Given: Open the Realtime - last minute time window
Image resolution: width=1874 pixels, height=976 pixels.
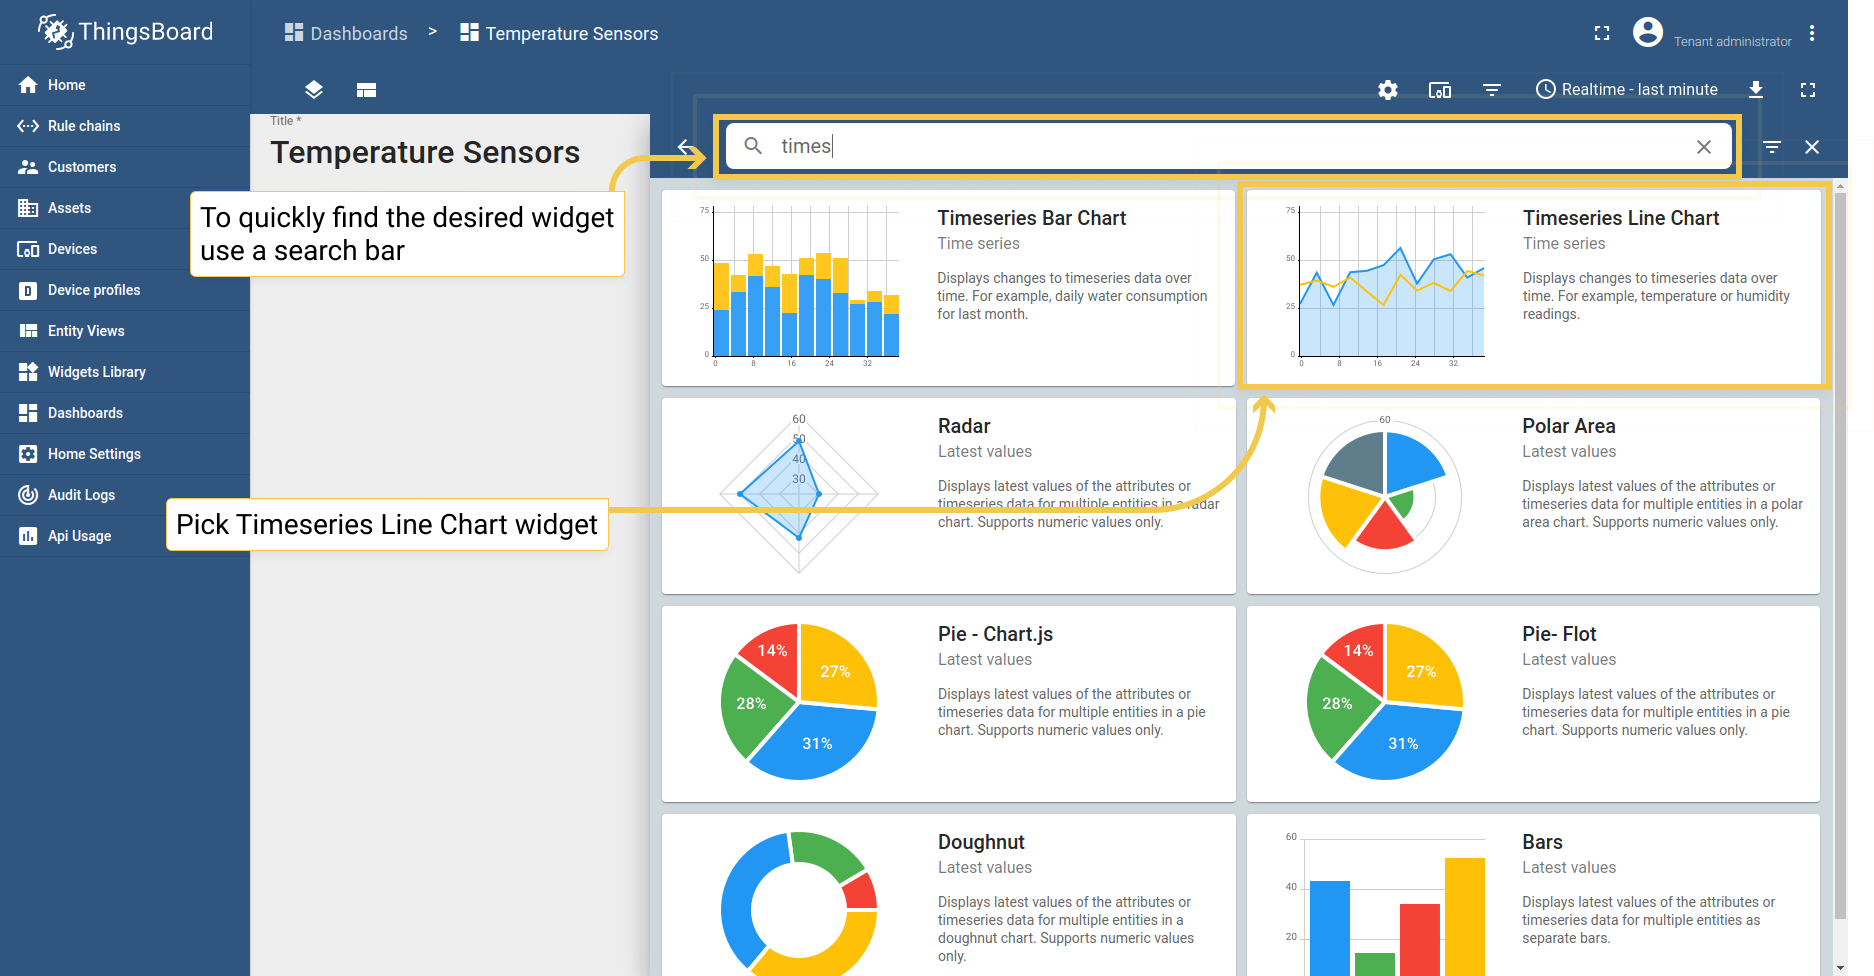Looking at the screenshot, I should click(1626, 90).
